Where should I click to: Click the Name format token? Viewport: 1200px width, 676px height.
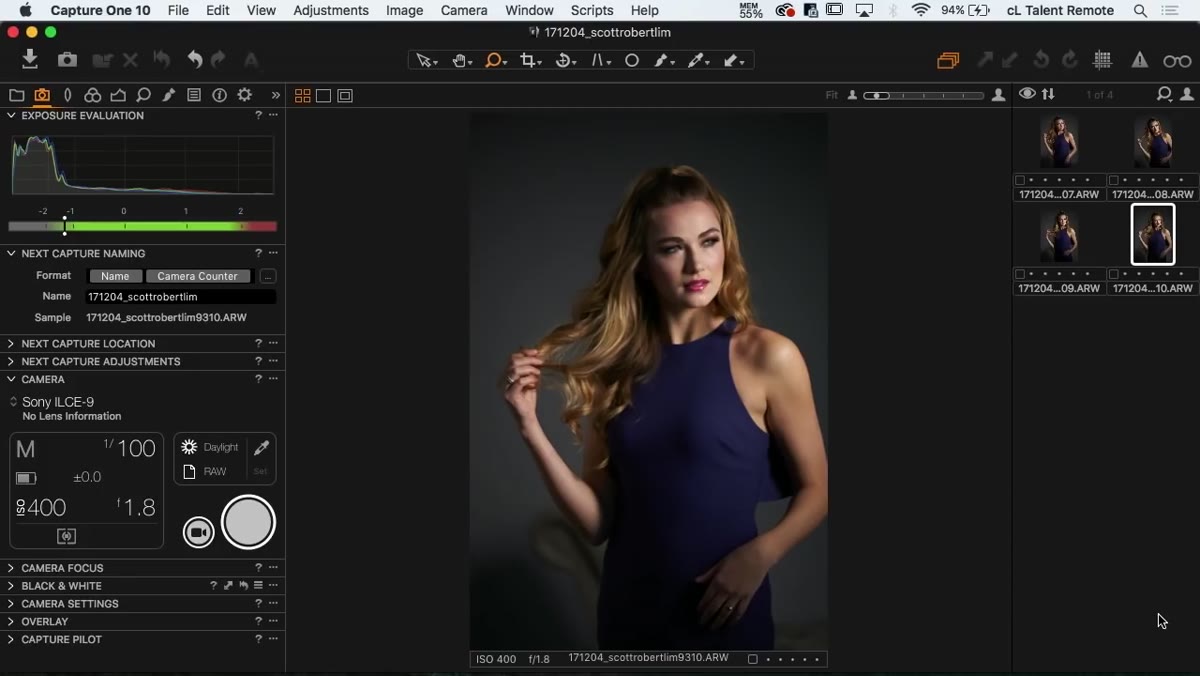tap(115, 276)
